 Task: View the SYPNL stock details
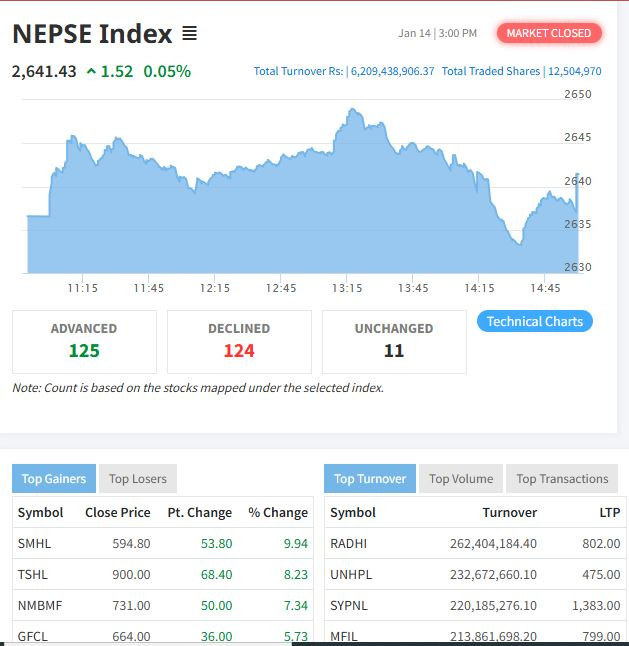(349, 605)
